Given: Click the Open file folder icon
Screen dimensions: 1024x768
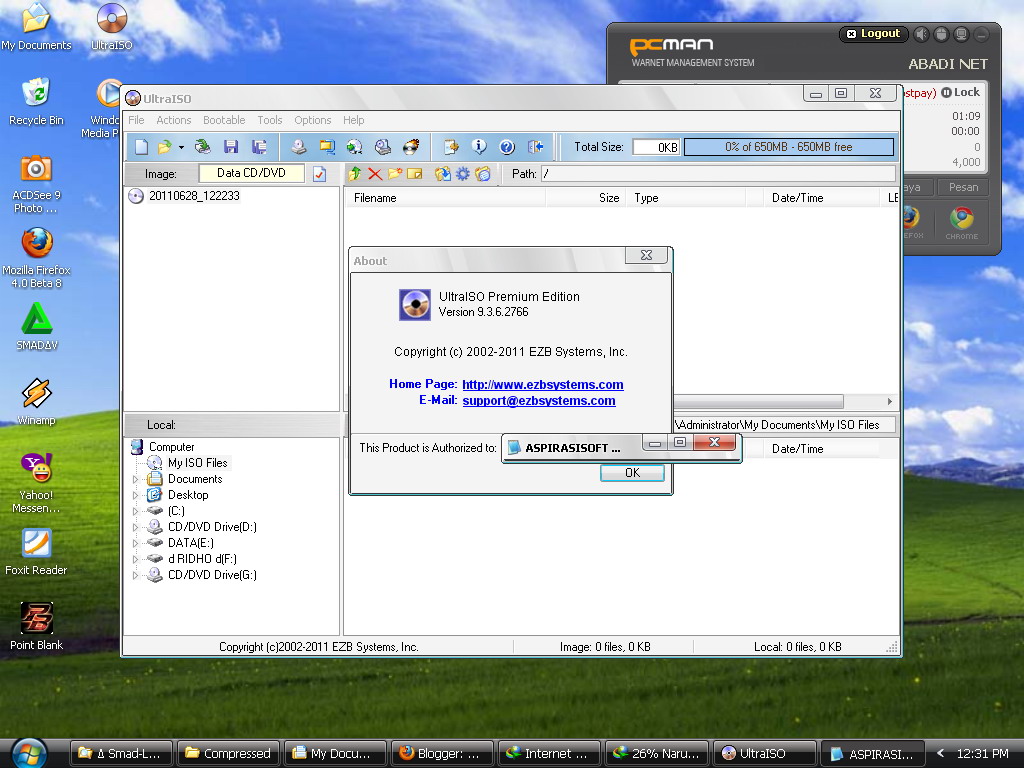Looking at the screenshot, I should [x=164, y=147].
